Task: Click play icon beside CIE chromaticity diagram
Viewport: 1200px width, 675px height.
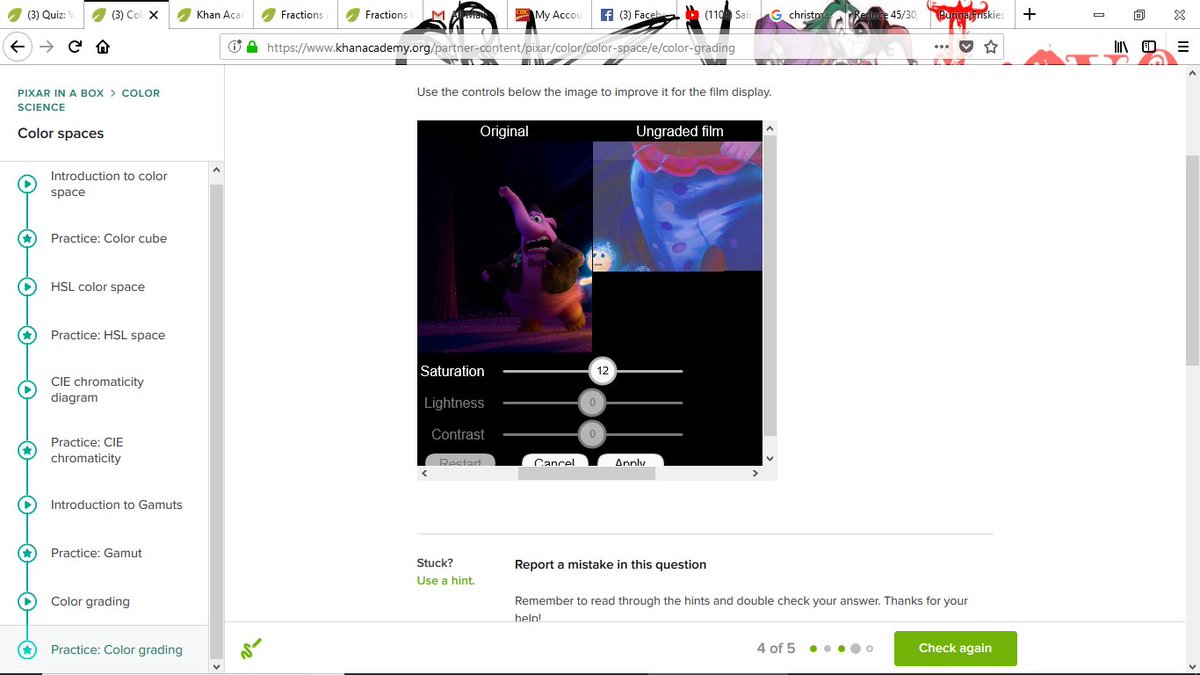Action: 28,390
